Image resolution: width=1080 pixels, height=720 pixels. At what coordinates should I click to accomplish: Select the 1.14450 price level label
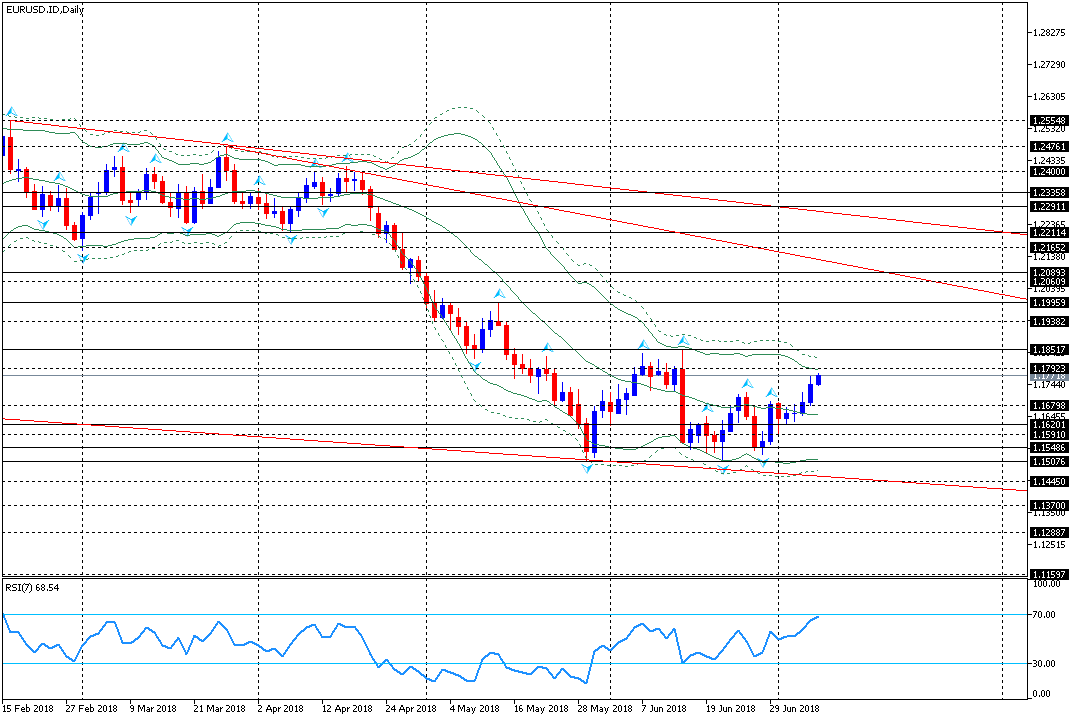(x=1049, y=482)
